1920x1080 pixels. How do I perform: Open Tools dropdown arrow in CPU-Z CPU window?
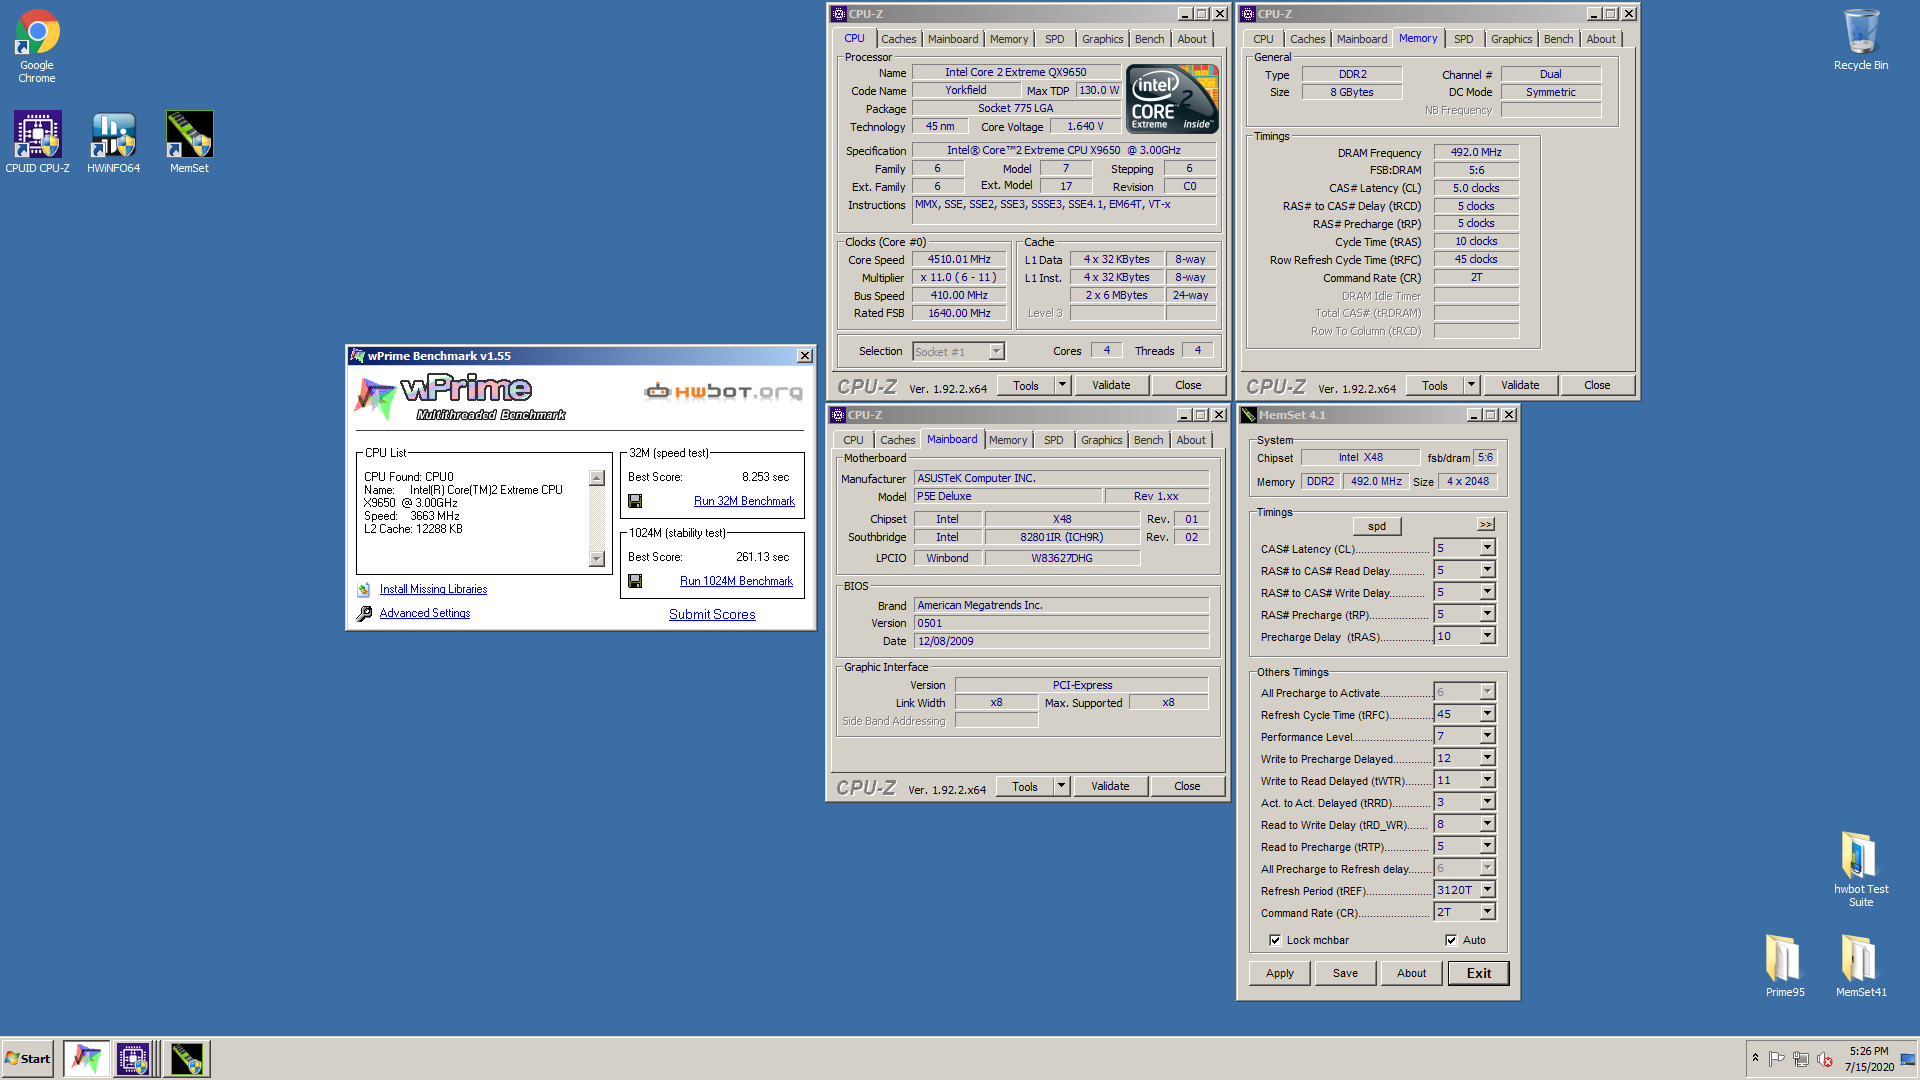tap(1062, 385)
